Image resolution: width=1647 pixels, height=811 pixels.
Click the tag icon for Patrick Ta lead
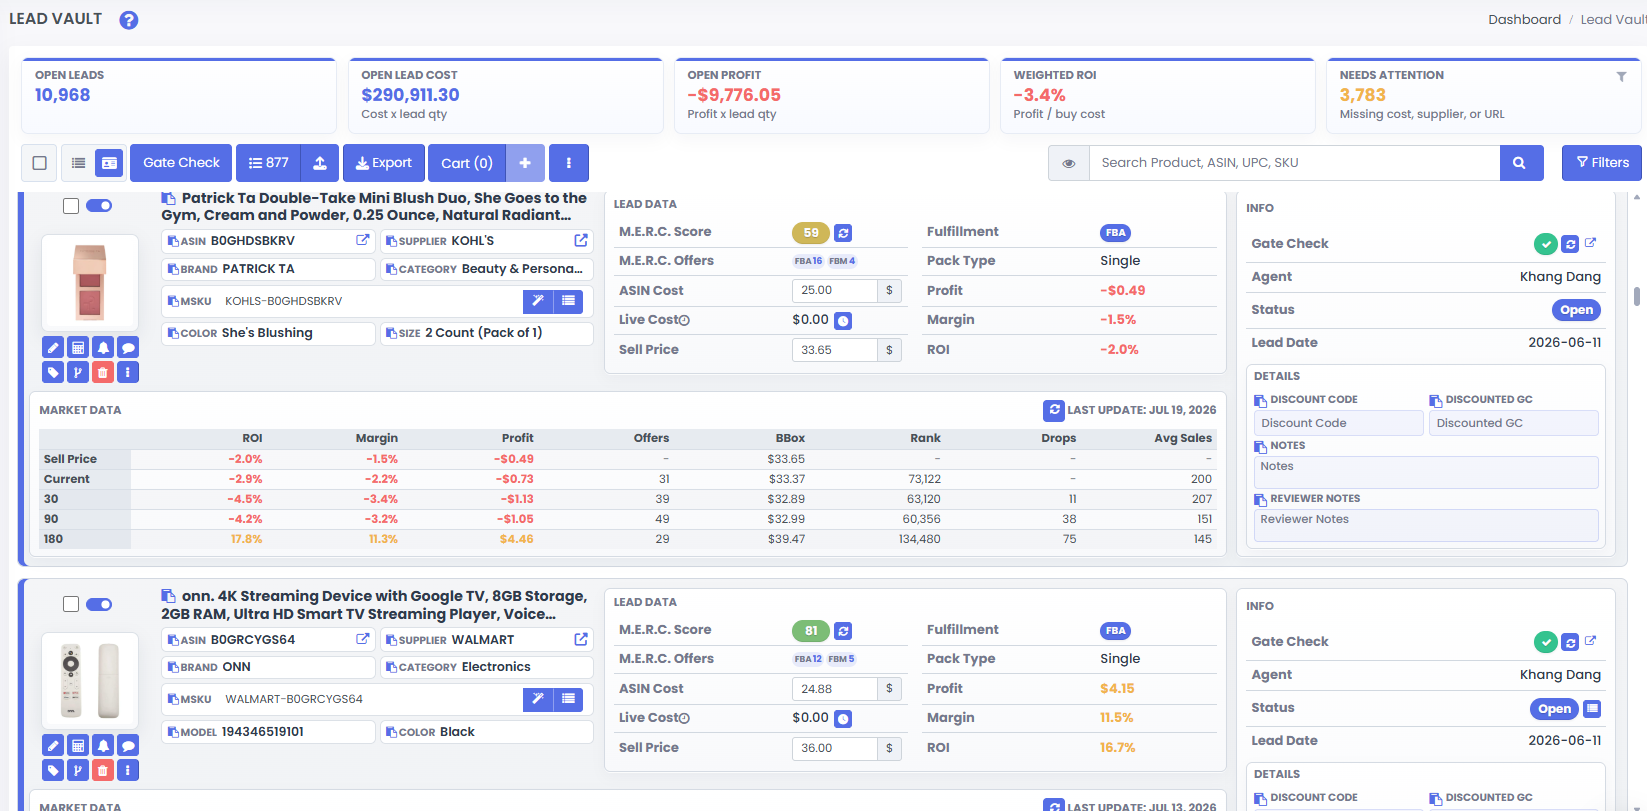pos(53,372)
